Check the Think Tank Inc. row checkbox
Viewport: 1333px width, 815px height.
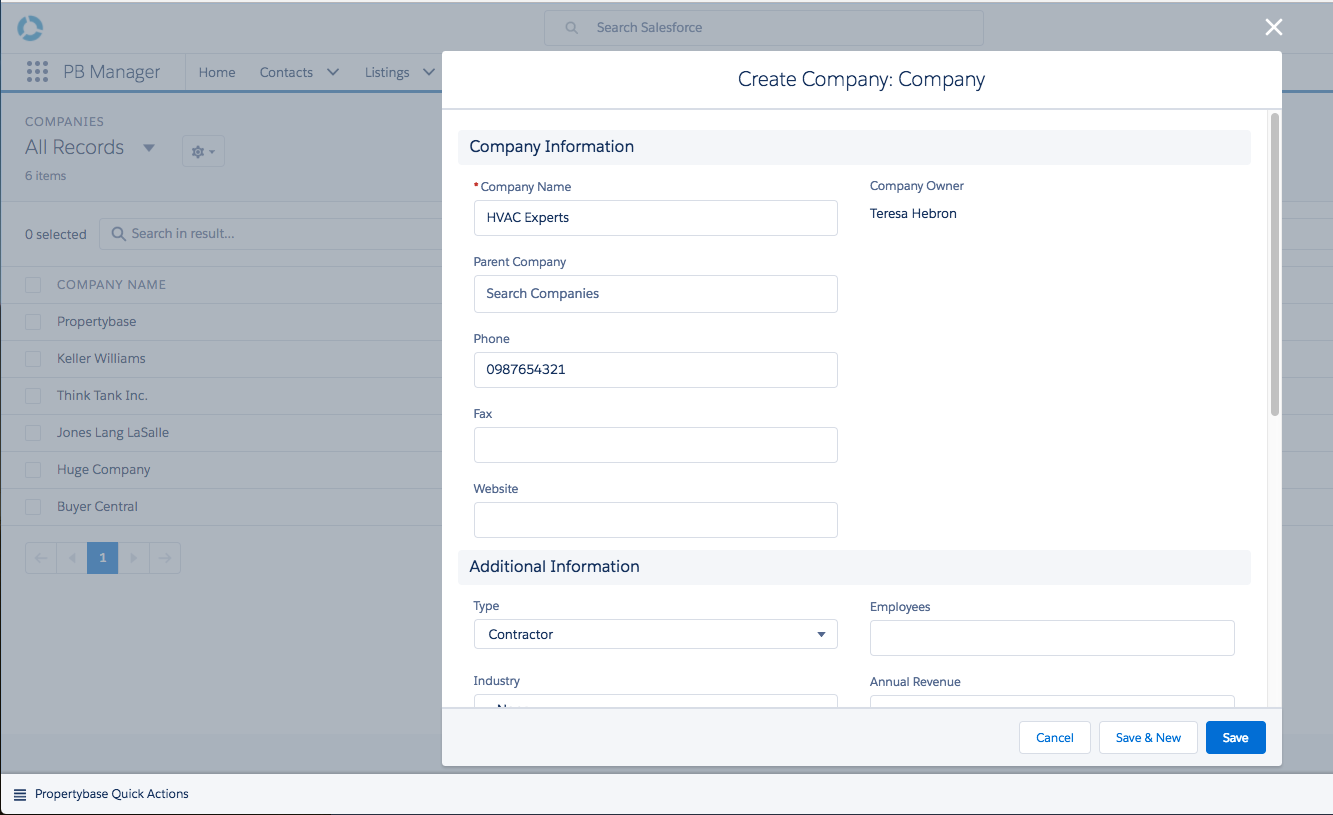pyautogui.click(x=33, y=396)
